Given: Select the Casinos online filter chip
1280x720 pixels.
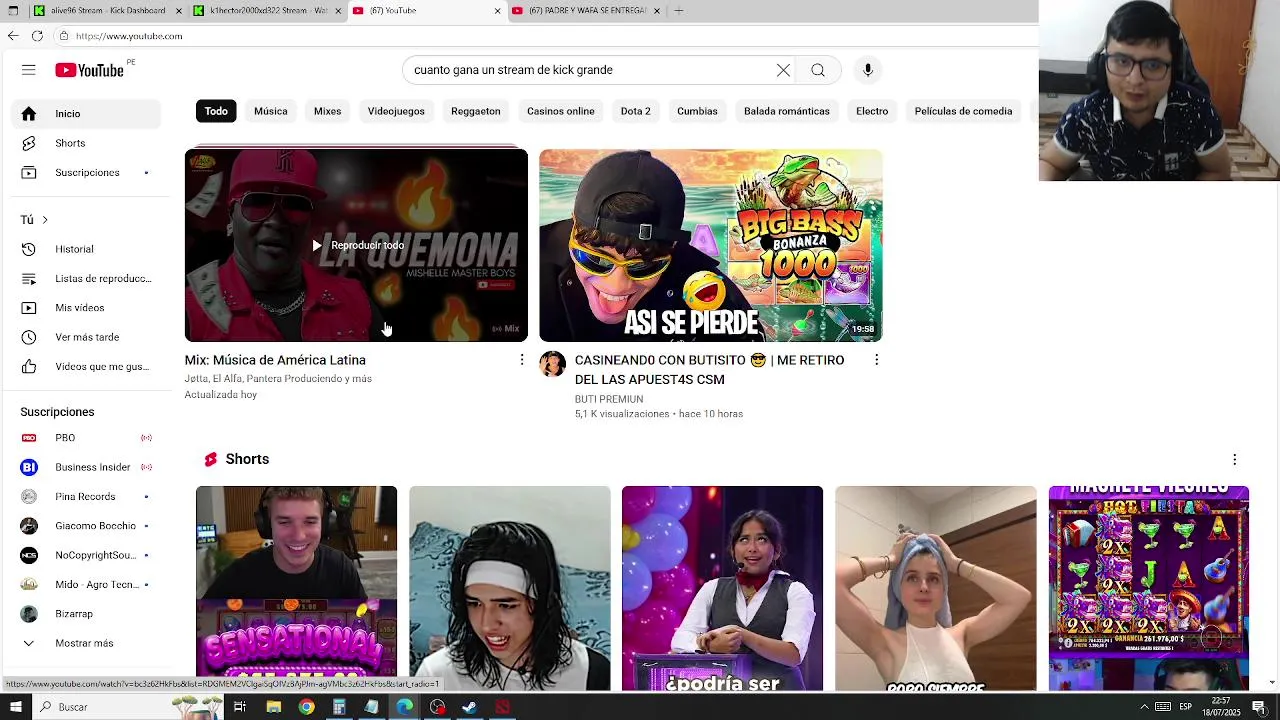Looking at the screenshot, I should pyautogui.click(x=560, y=111).
